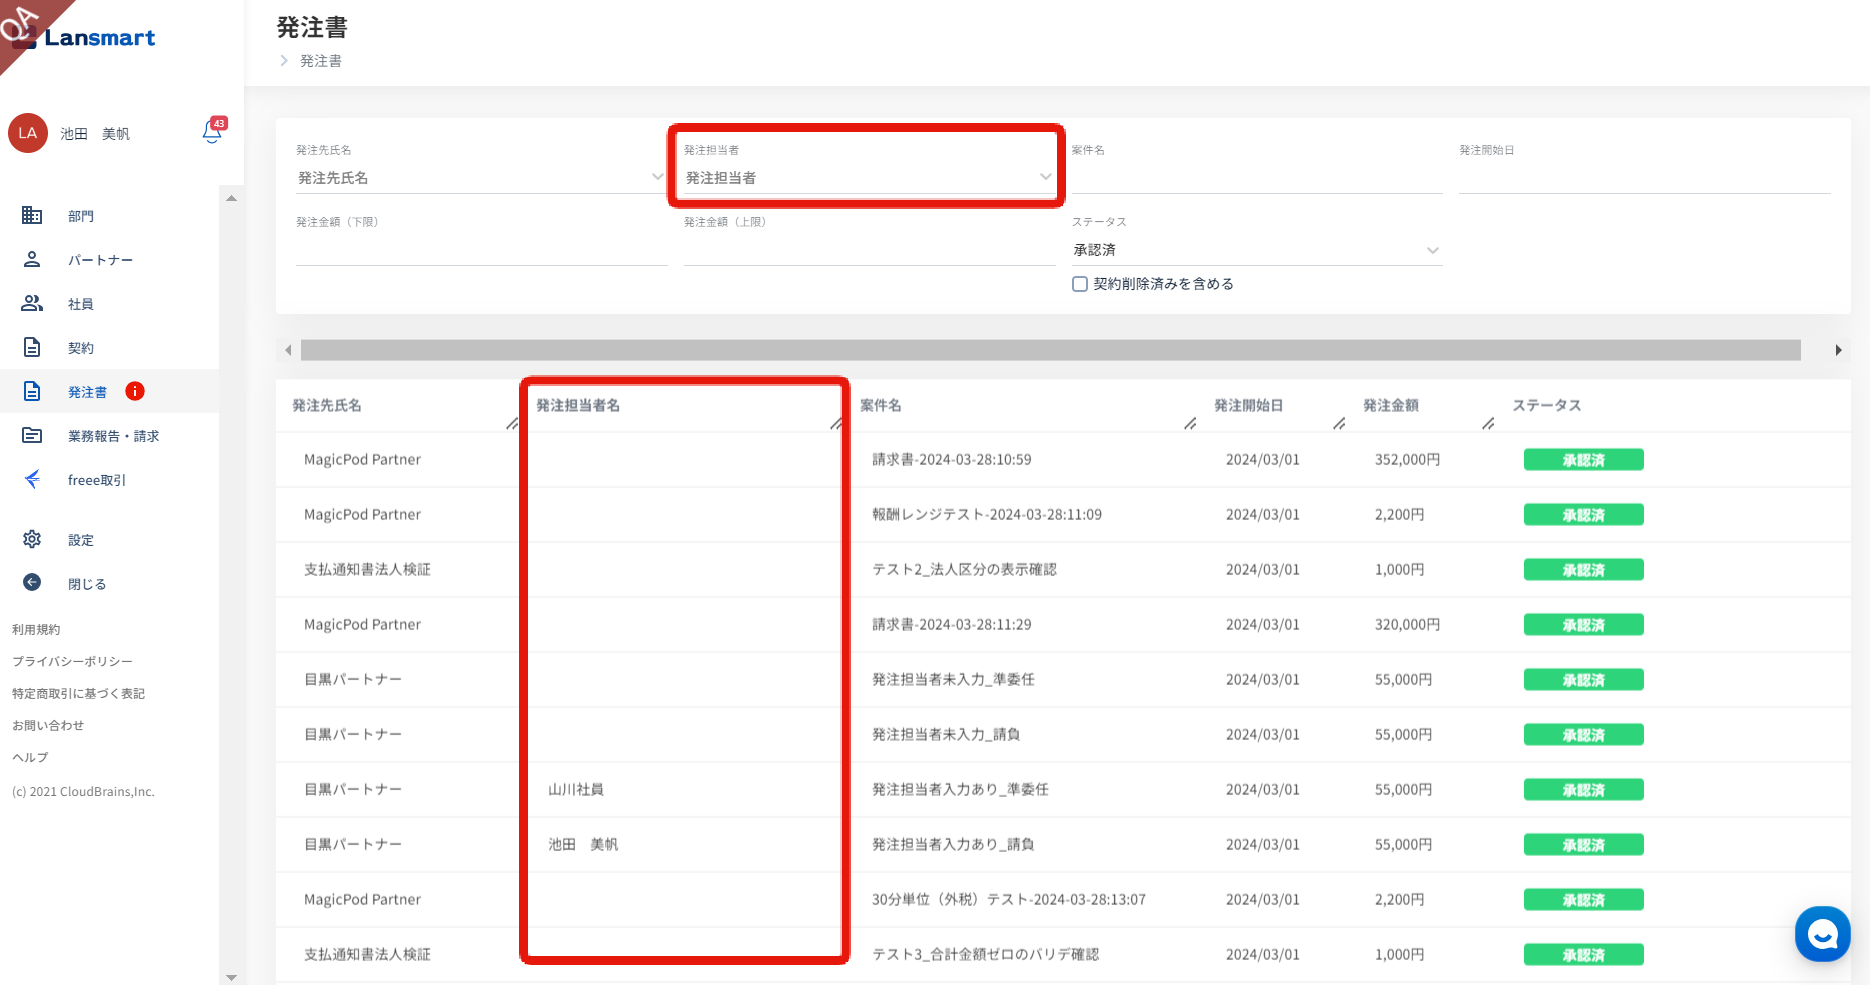Open the 発注担当者 filter dropdown
Viewport: 1870px width, 985px height.
pos(869,178)
